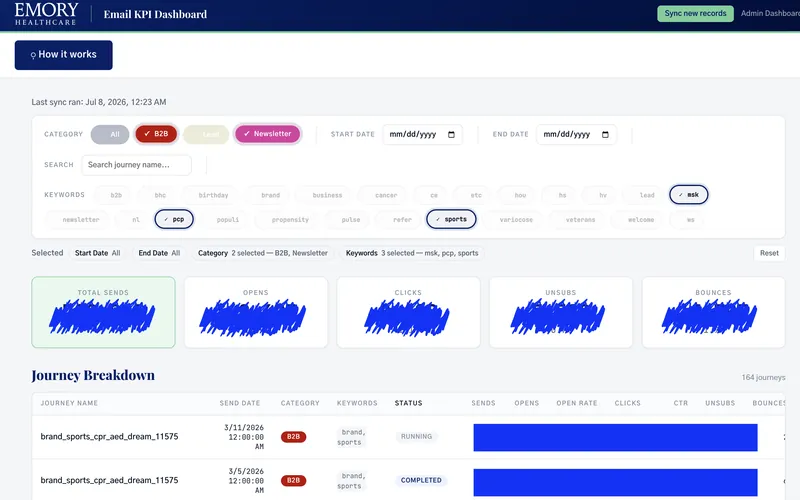
Task: Click the Category 2 selected summary pill
Action: click(263, 253)
